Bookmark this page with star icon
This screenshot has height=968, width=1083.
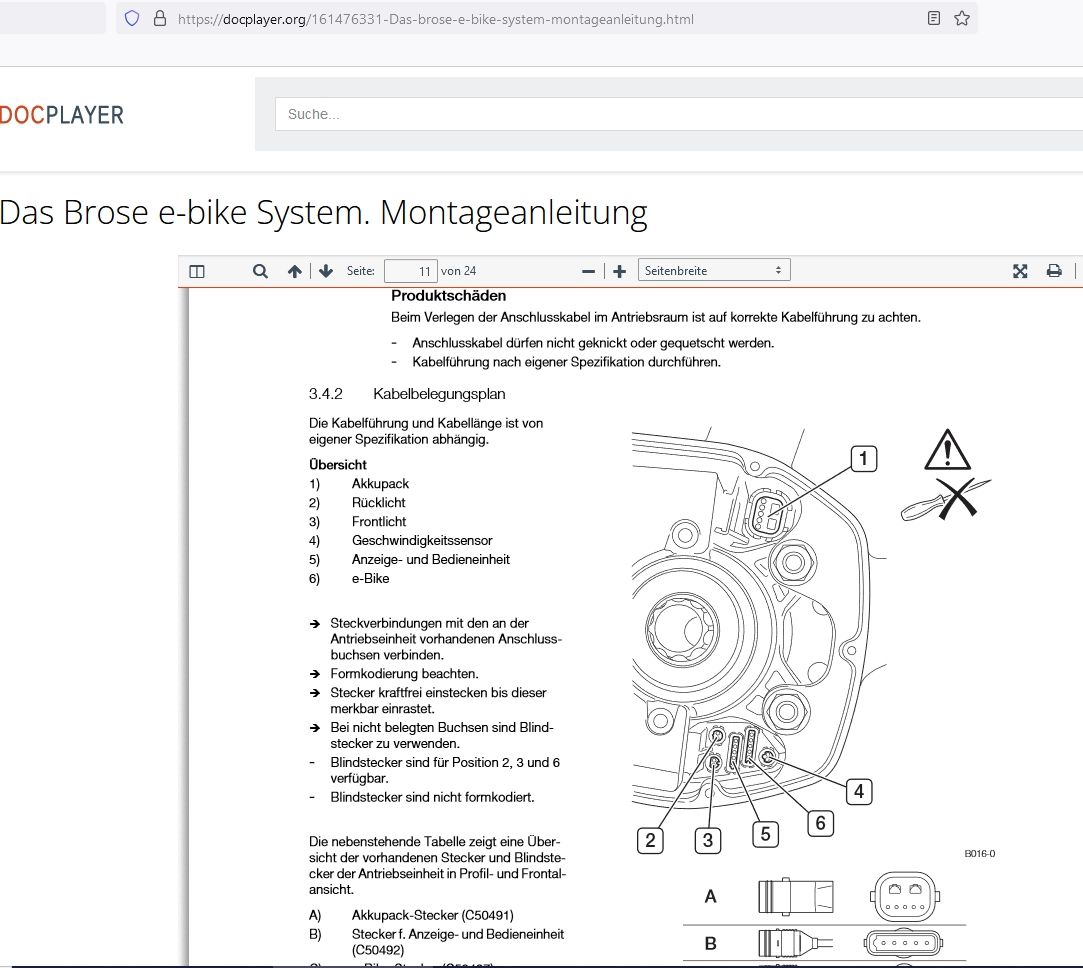pyautogui.click(x=961, y=19)
